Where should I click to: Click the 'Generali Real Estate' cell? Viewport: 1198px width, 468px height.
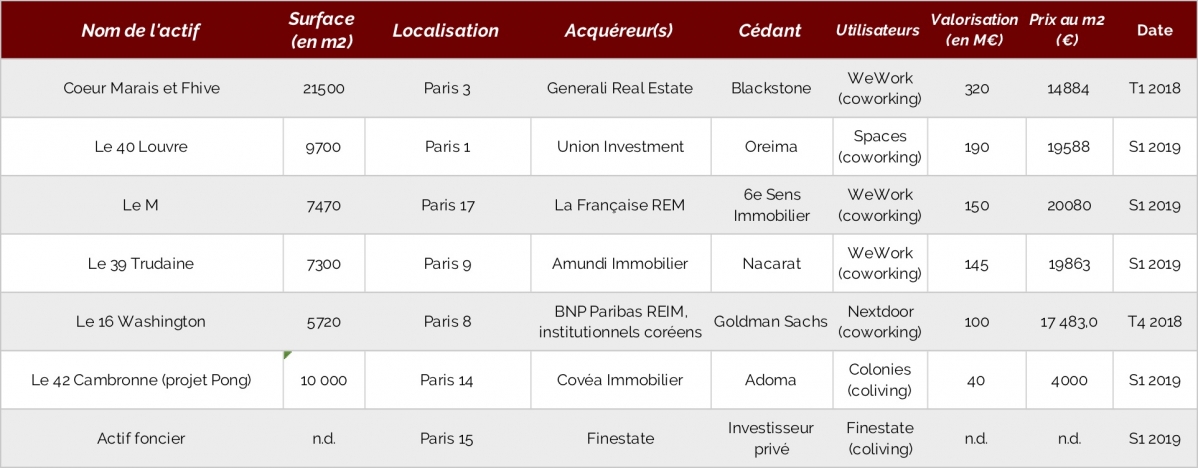[620, 89]
